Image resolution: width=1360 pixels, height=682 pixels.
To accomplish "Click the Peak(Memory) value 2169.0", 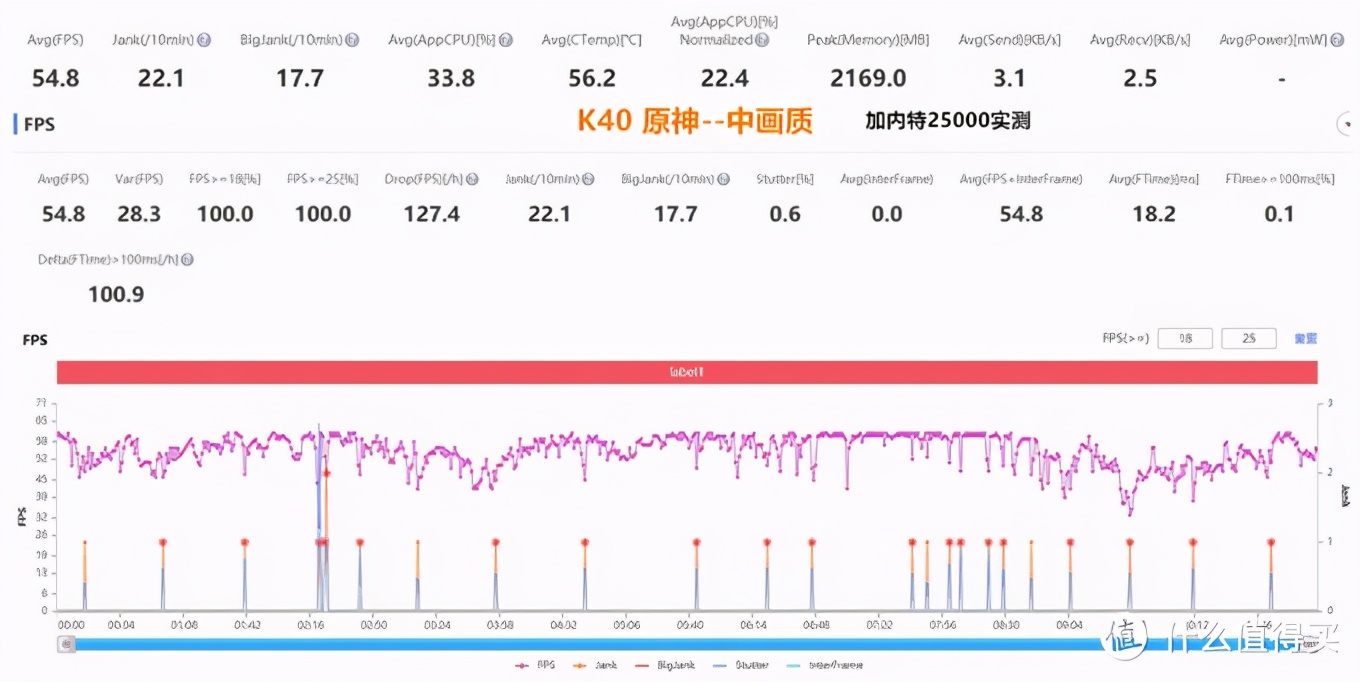I will [x=868, y=78].
